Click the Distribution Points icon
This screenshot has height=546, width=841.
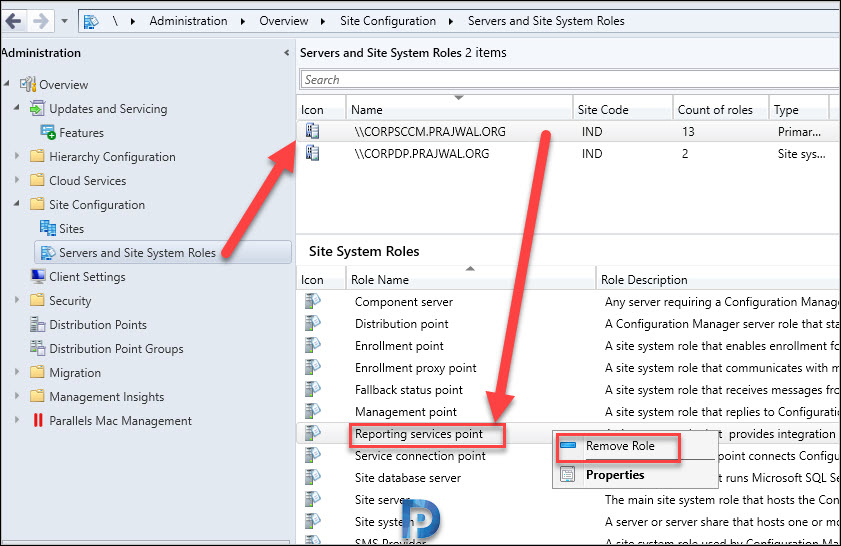tap(38, 324)
